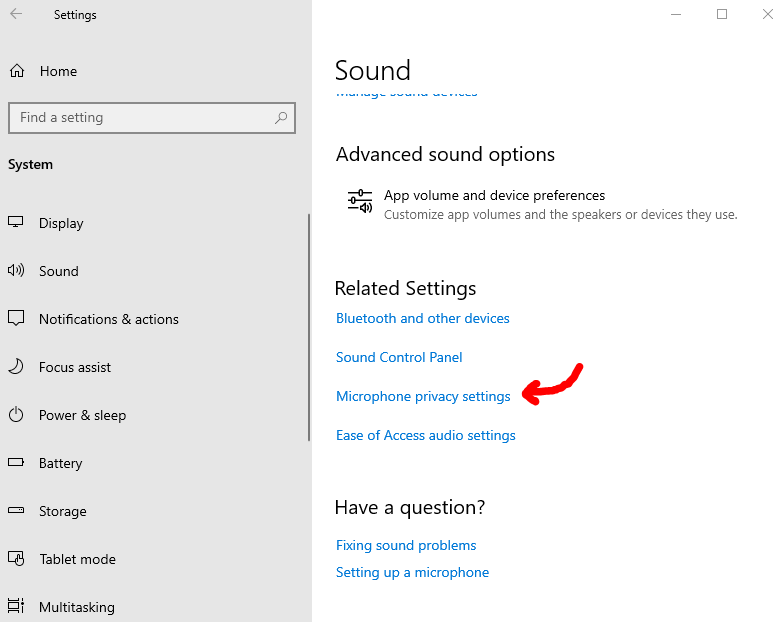The width and height of the screenshot is (776, 622).
Task: Click the Sound speaker icon in sidebar
Action: pos(16,271)
